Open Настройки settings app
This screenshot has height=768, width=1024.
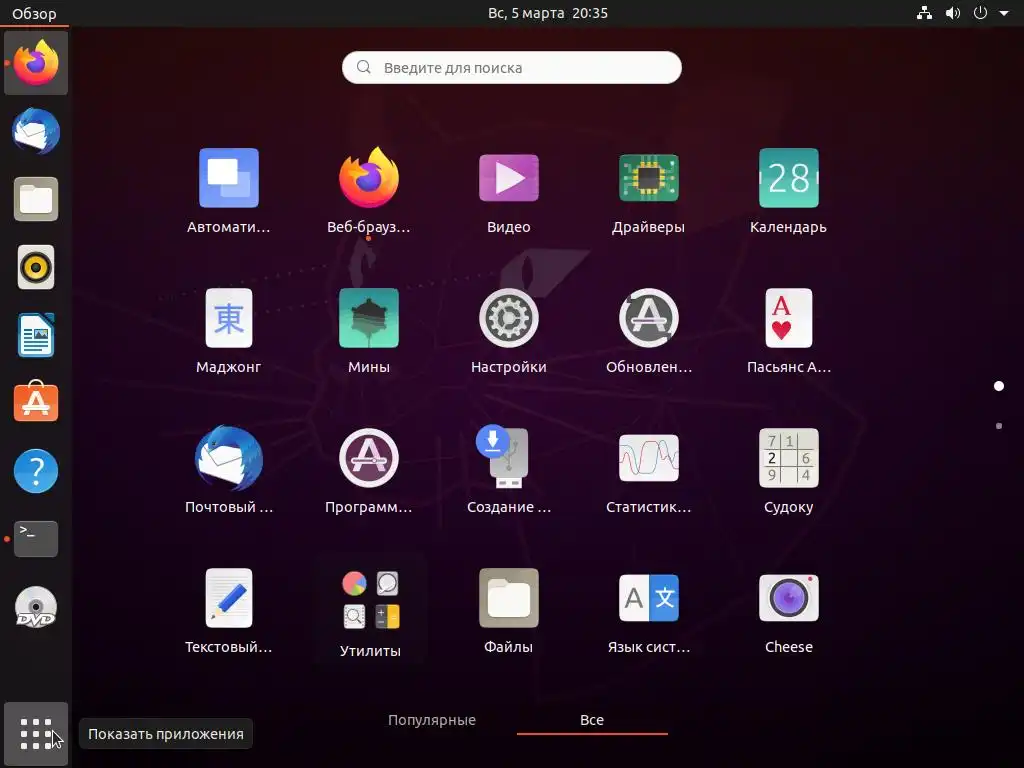(x=509, y=331)
